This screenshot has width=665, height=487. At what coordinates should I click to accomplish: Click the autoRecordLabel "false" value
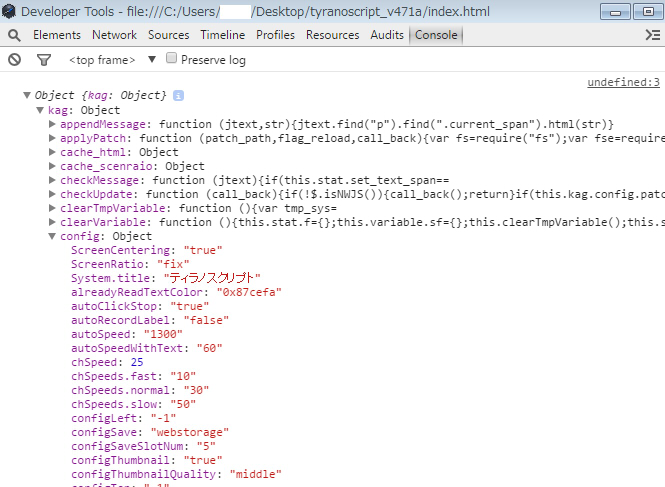[206, 320]
